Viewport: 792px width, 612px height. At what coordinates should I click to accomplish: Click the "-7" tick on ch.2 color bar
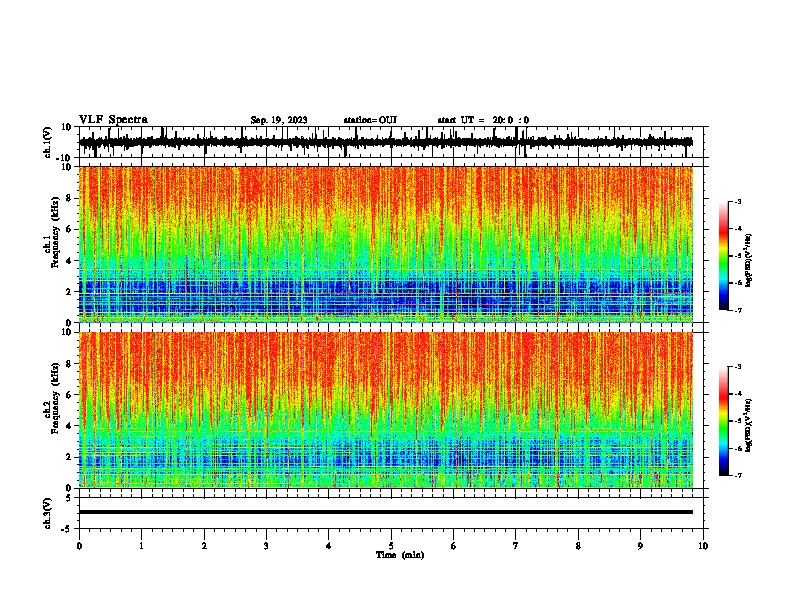point(738,475)
